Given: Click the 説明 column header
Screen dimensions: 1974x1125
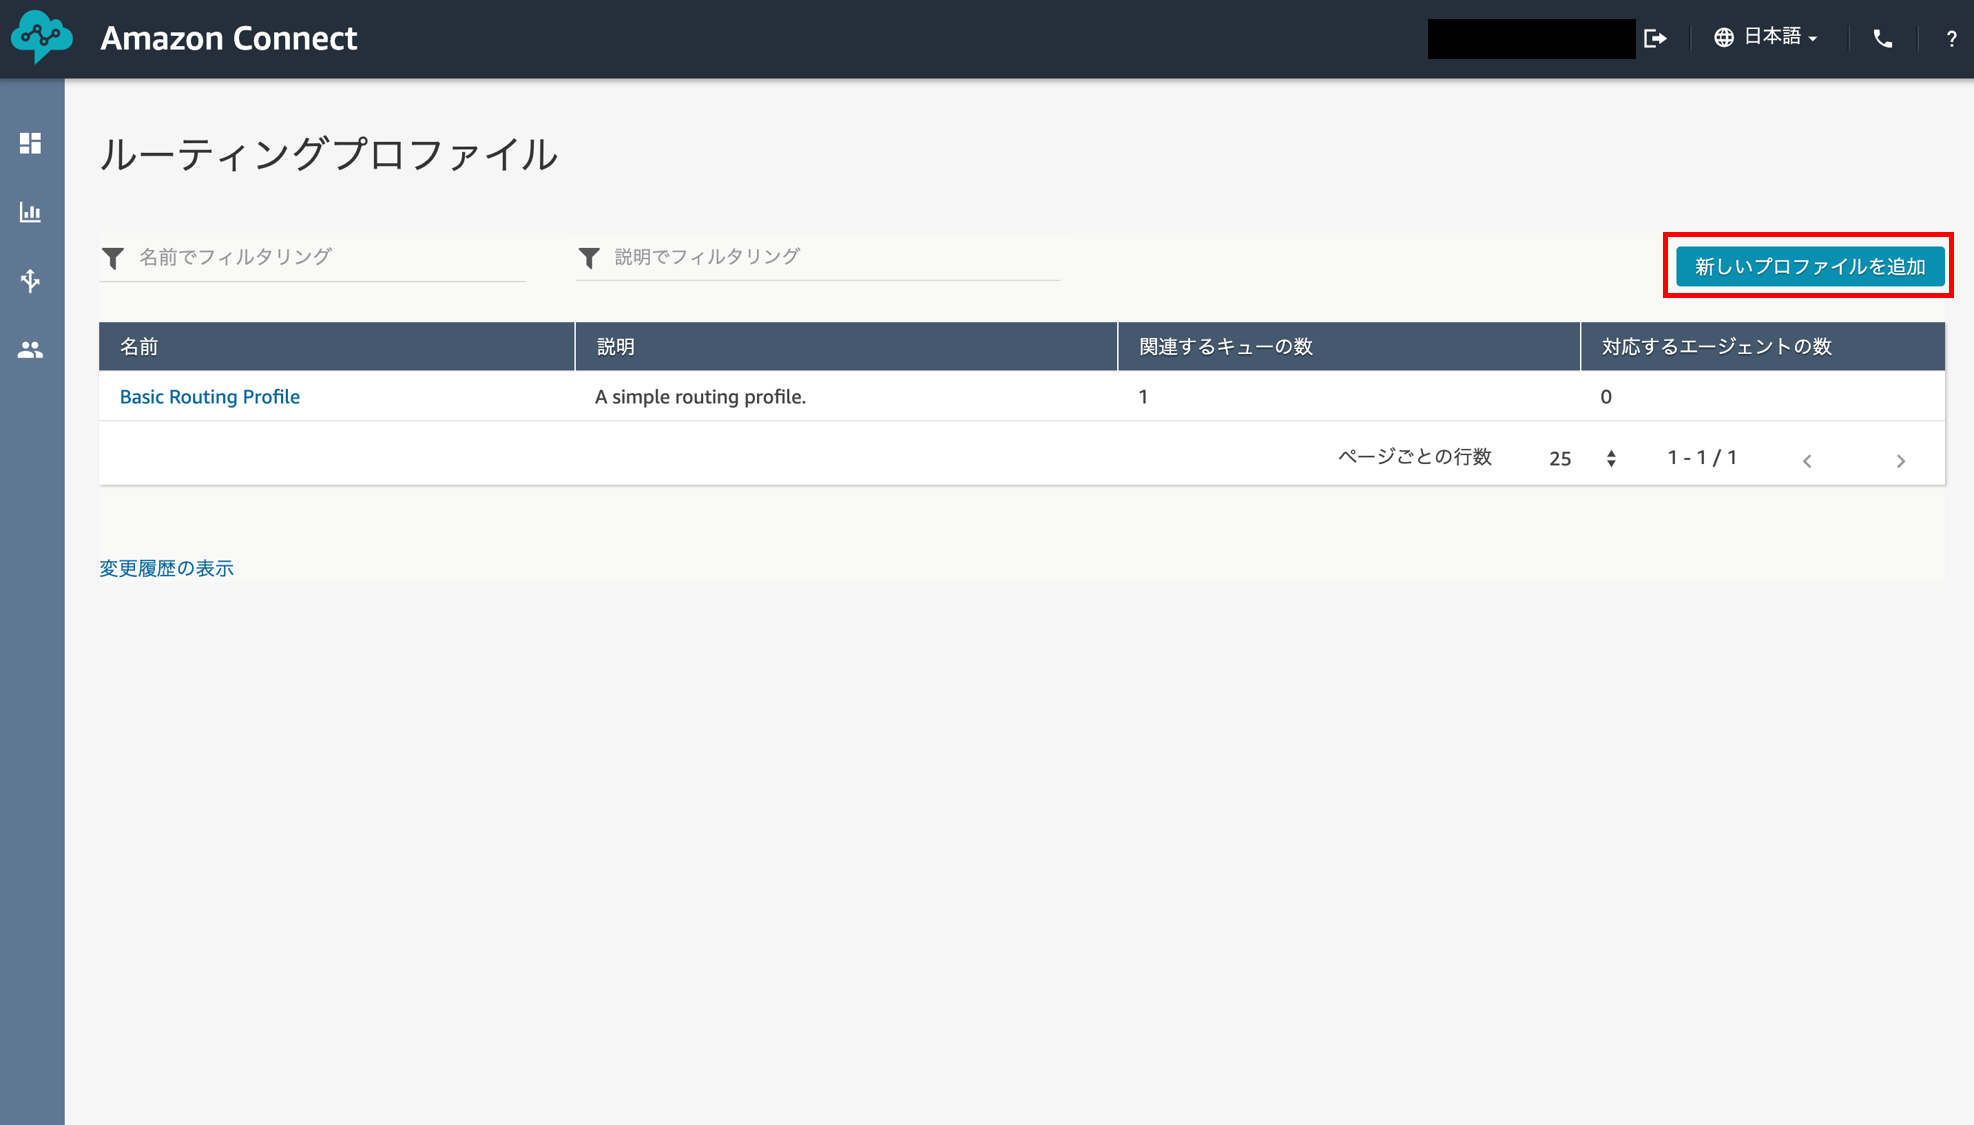Looking at the screenshot, I should point(846,346).
